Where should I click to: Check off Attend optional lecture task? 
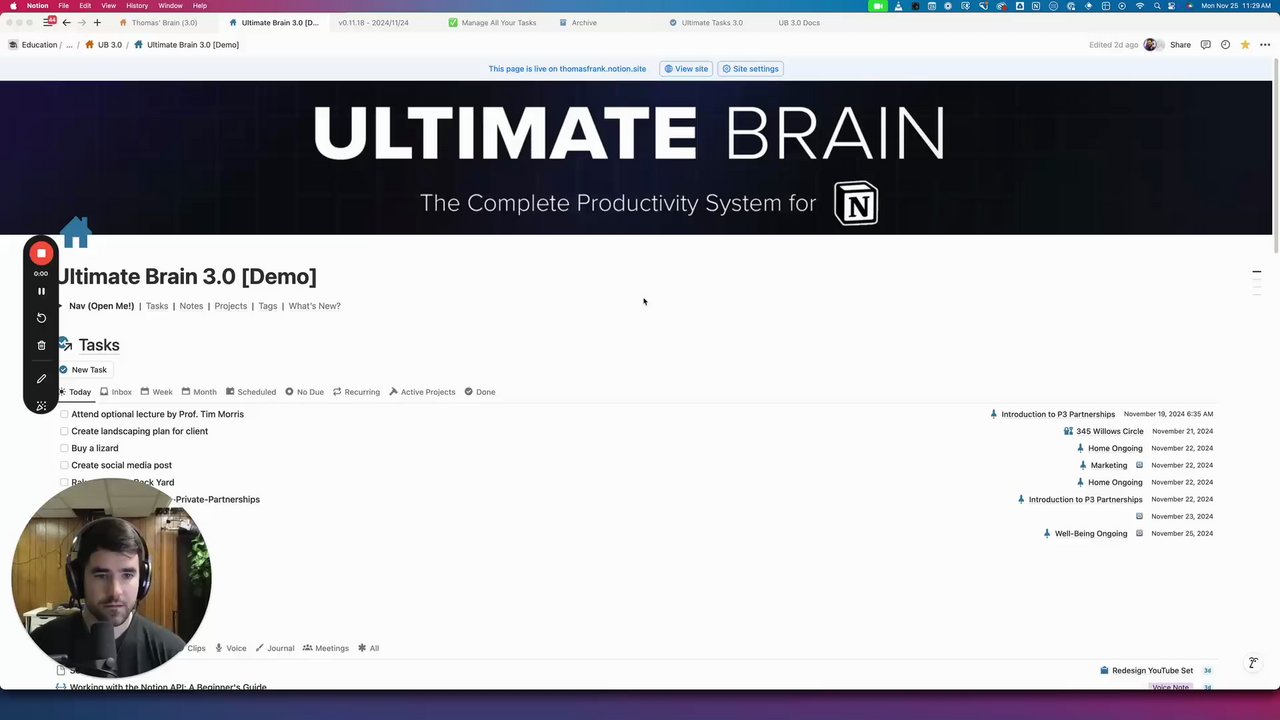tap(64, 414)
